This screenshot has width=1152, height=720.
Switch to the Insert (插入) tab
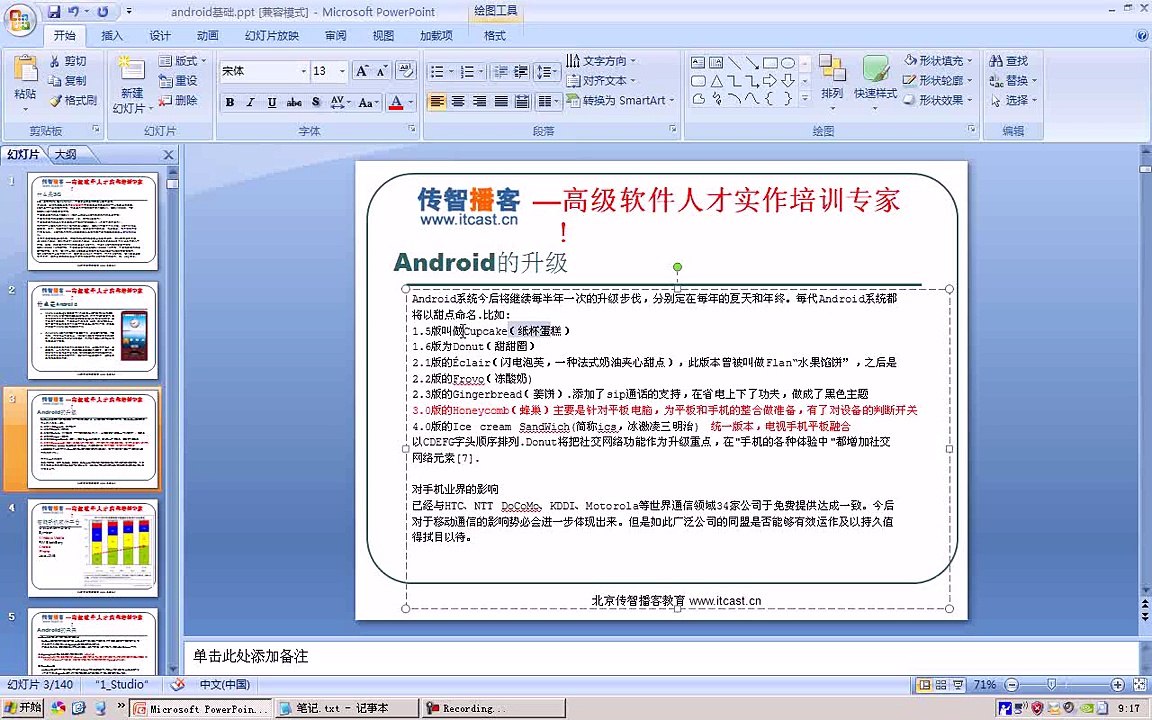point(112,35)
